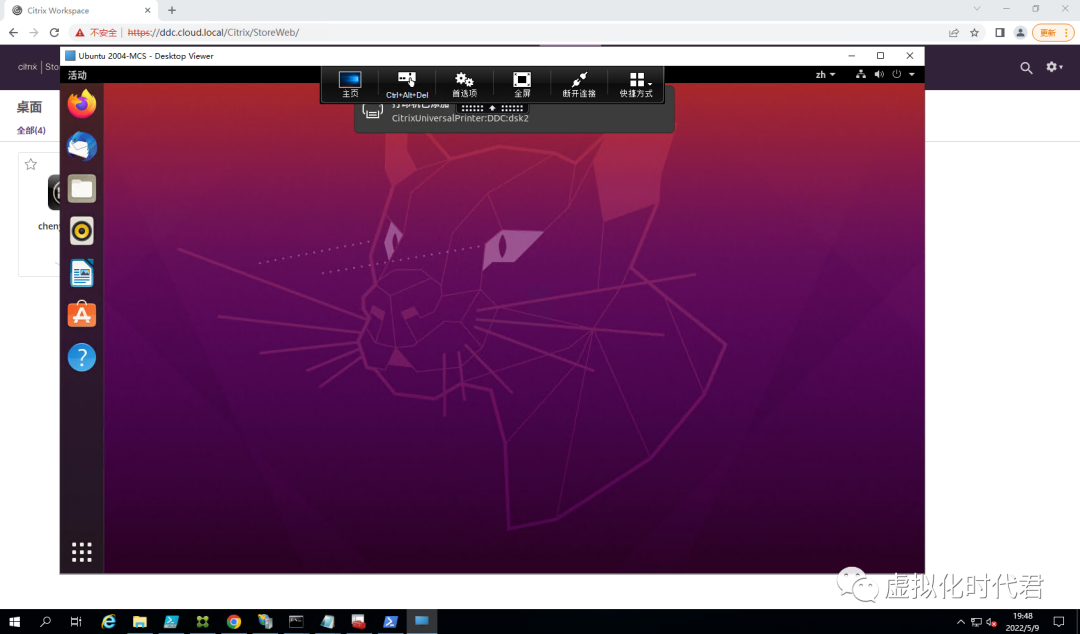The width and height of the screenshot is (1080, 634).
Task: Open LibreOffice Writer from the dock
Action: click(82, 274)
